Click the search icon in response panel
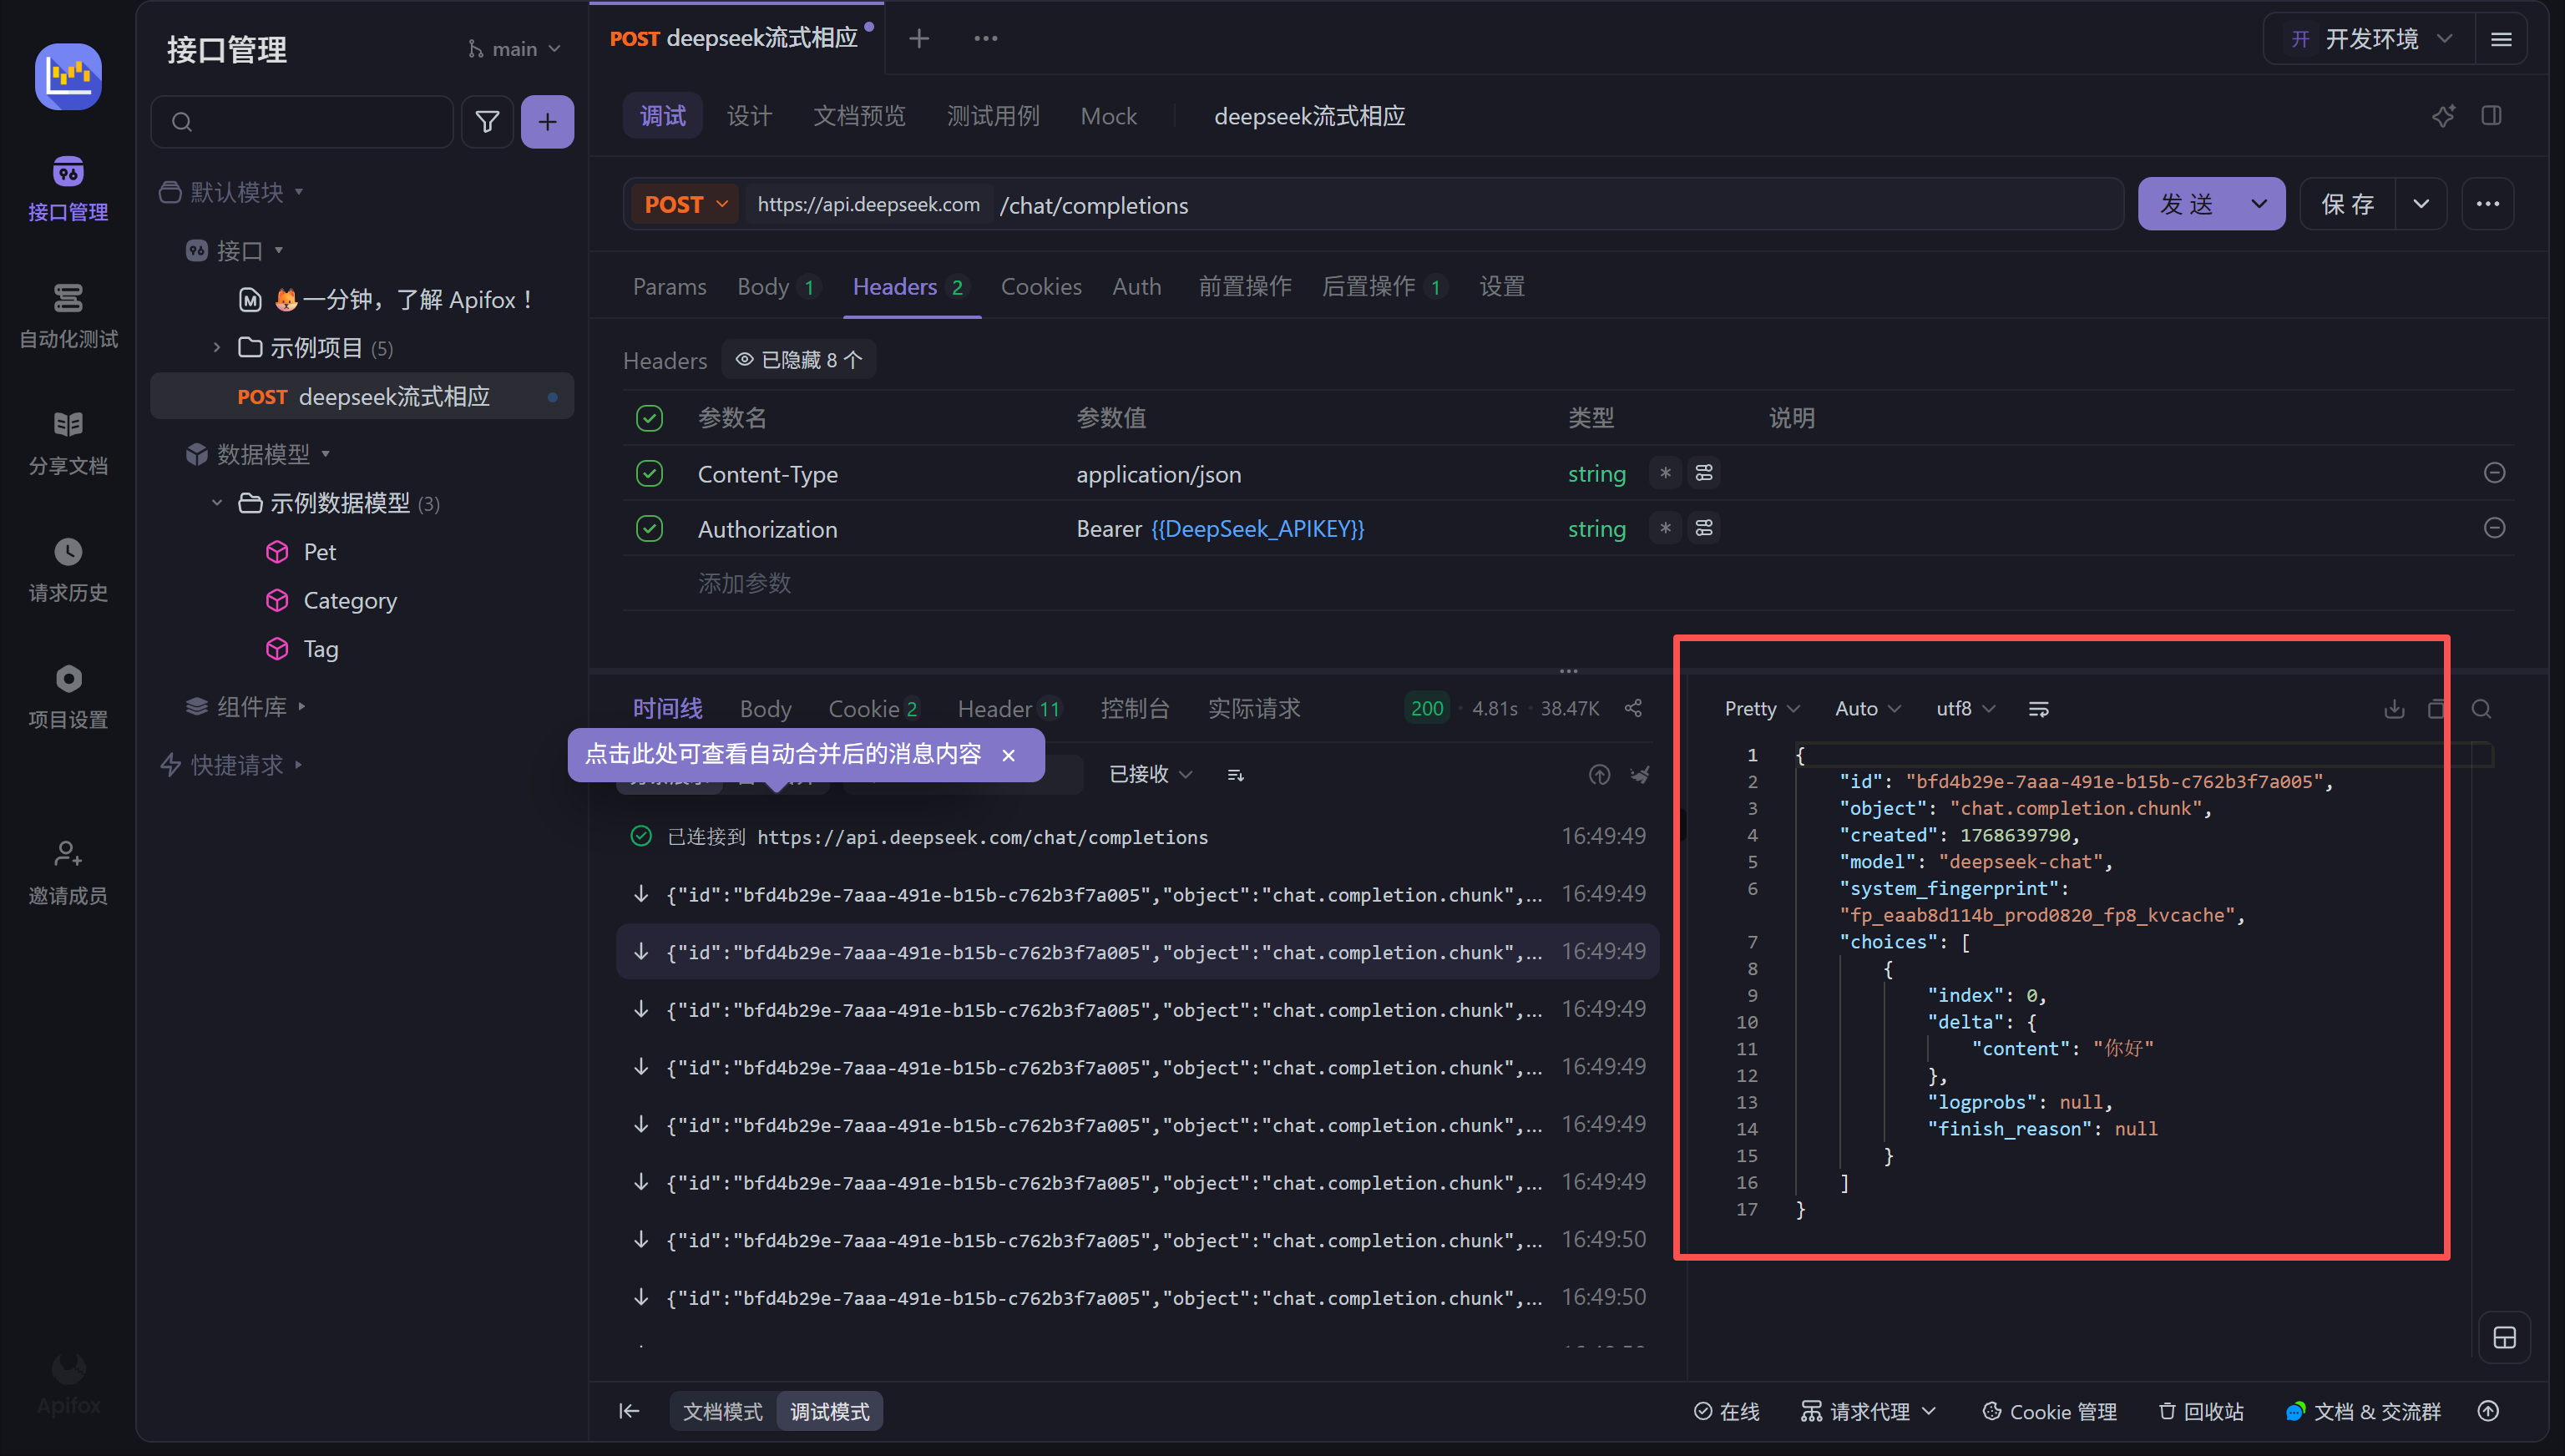2565x1456 pixels. tap(2481, 709)
